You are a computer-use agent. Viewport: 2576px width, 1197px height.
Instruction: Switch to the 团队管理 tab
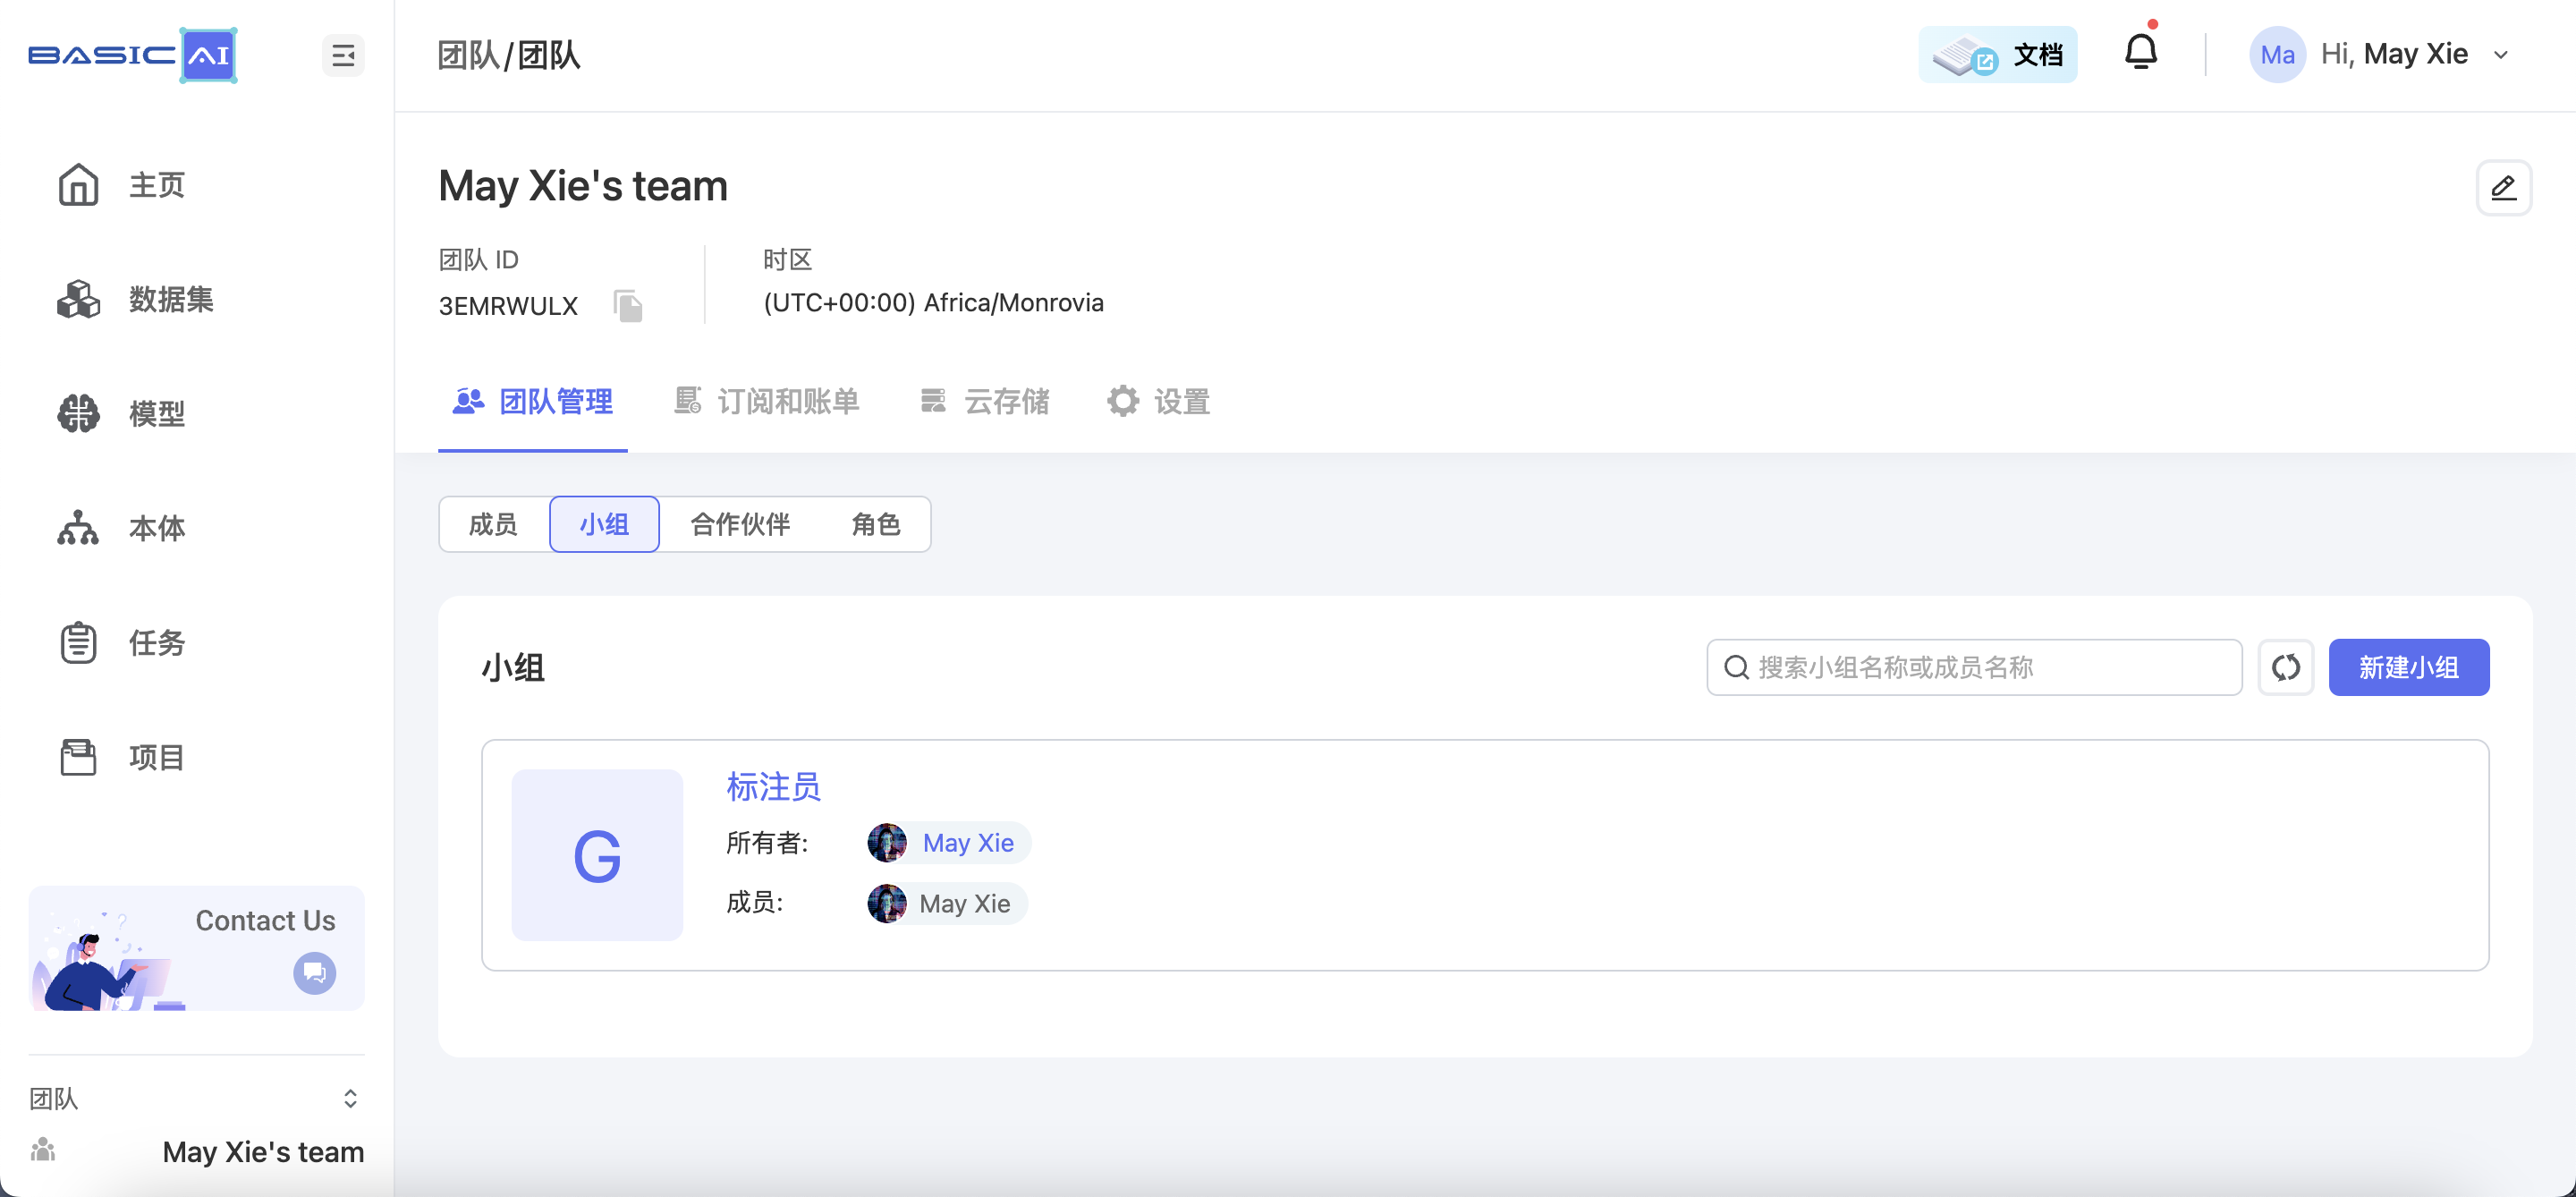(532, 402)
